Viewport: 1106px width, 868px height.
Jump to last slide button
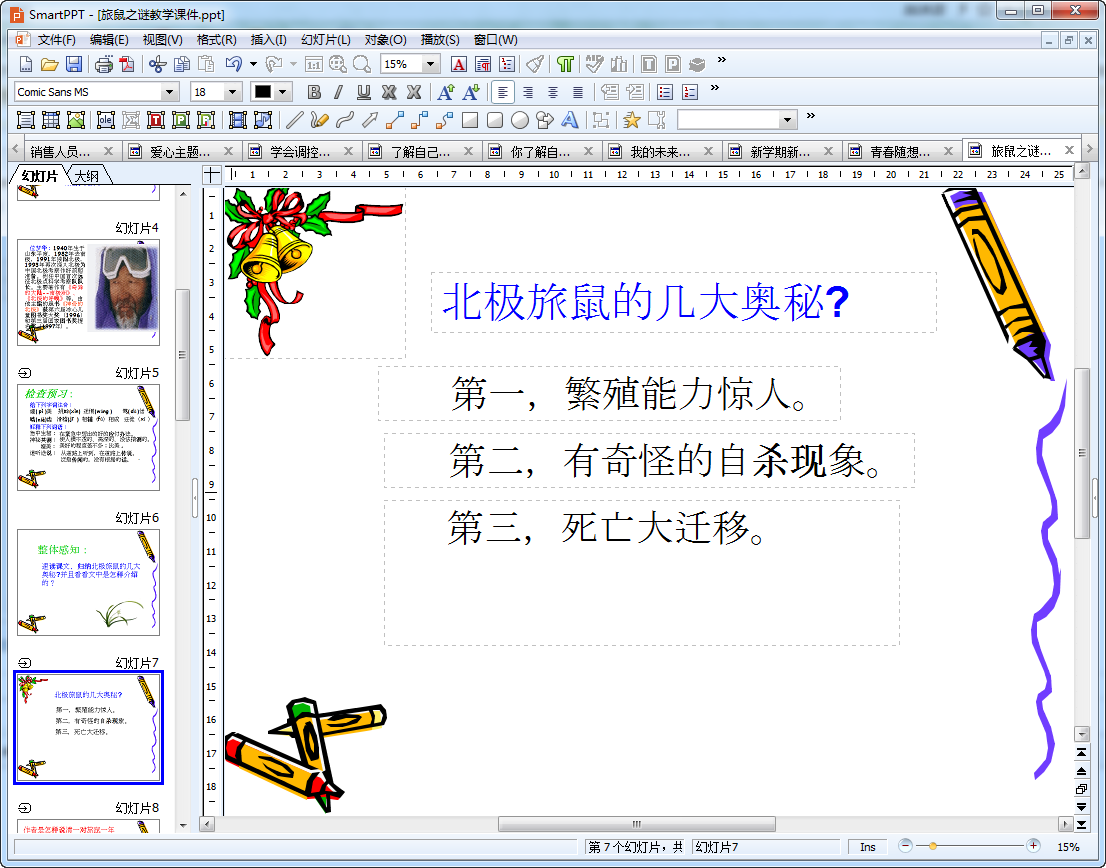[1081, 824]
